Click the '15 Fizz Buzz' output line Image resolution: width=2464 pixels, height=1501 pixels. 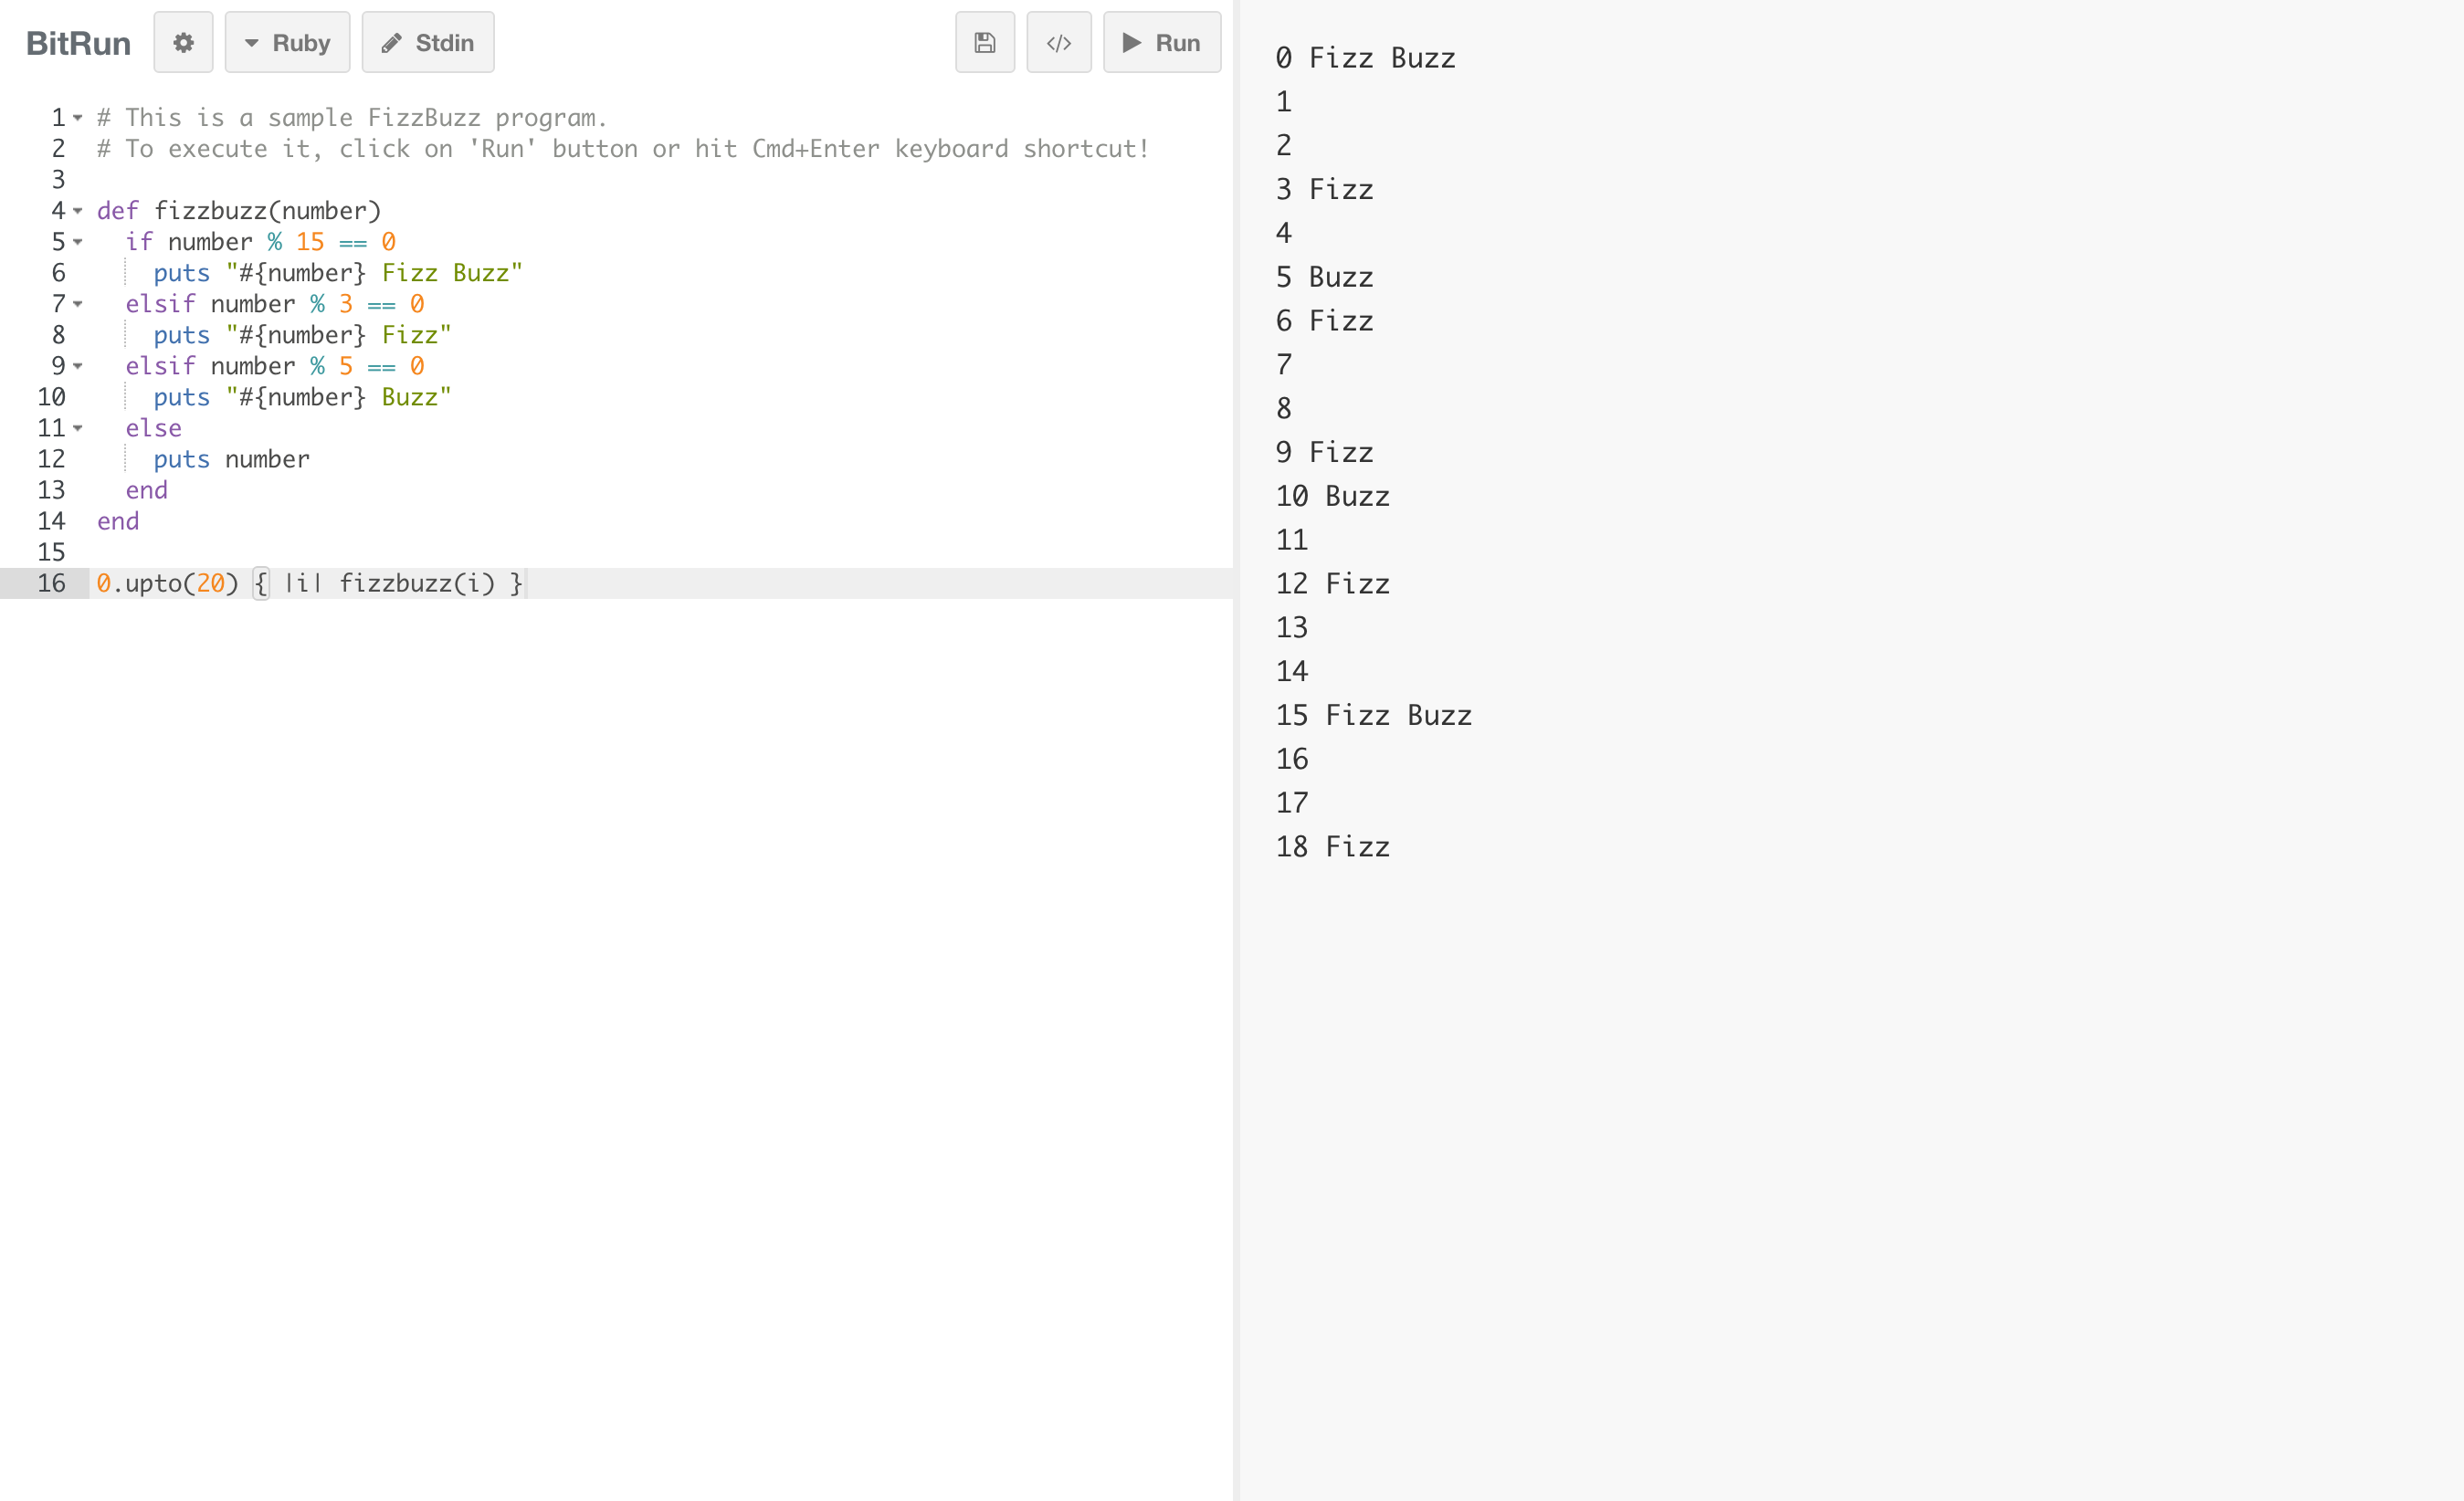[1372, 715]
